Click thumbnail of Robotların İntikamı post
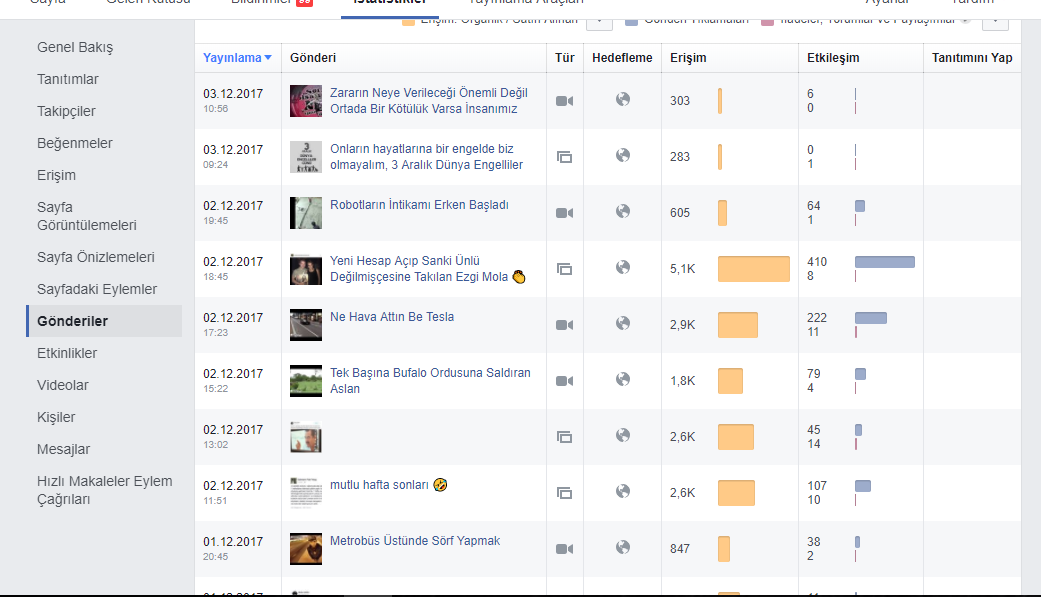 306,213
